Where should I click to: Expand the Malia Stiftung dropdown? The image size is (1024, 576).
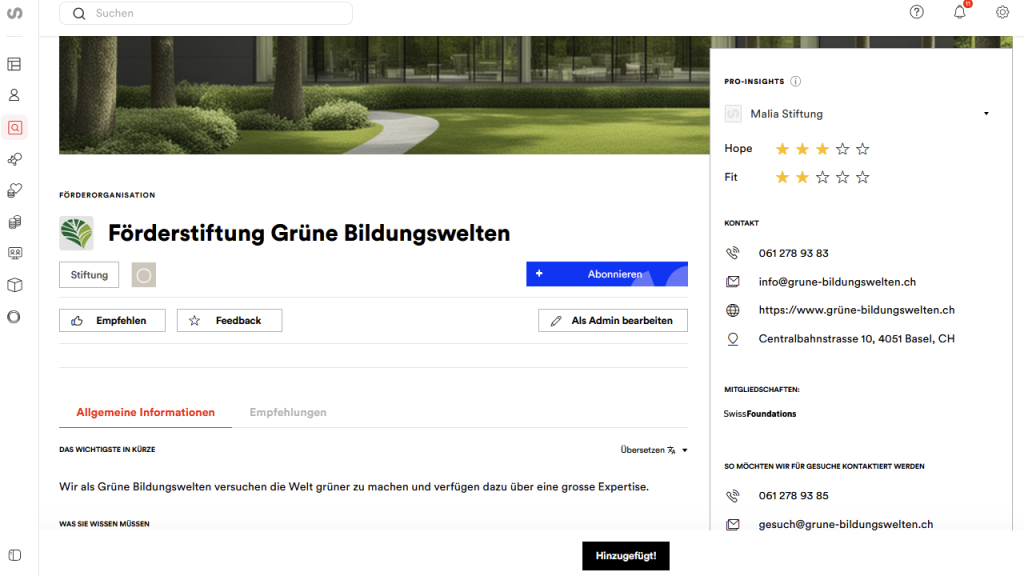pyautogui.click(x=985, y=114)
